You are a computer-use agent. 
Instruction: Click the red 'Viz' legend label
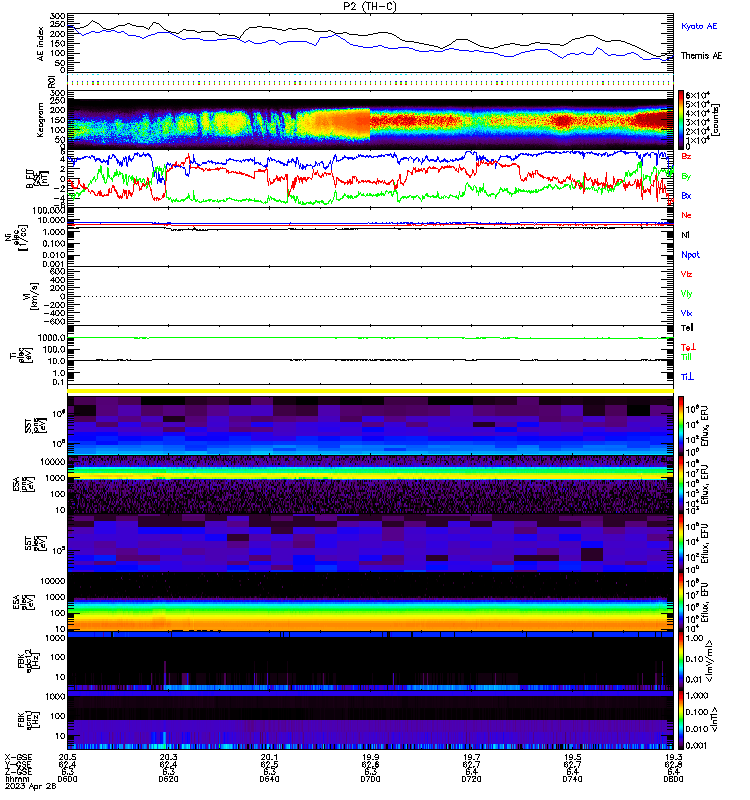pos(686,274)
